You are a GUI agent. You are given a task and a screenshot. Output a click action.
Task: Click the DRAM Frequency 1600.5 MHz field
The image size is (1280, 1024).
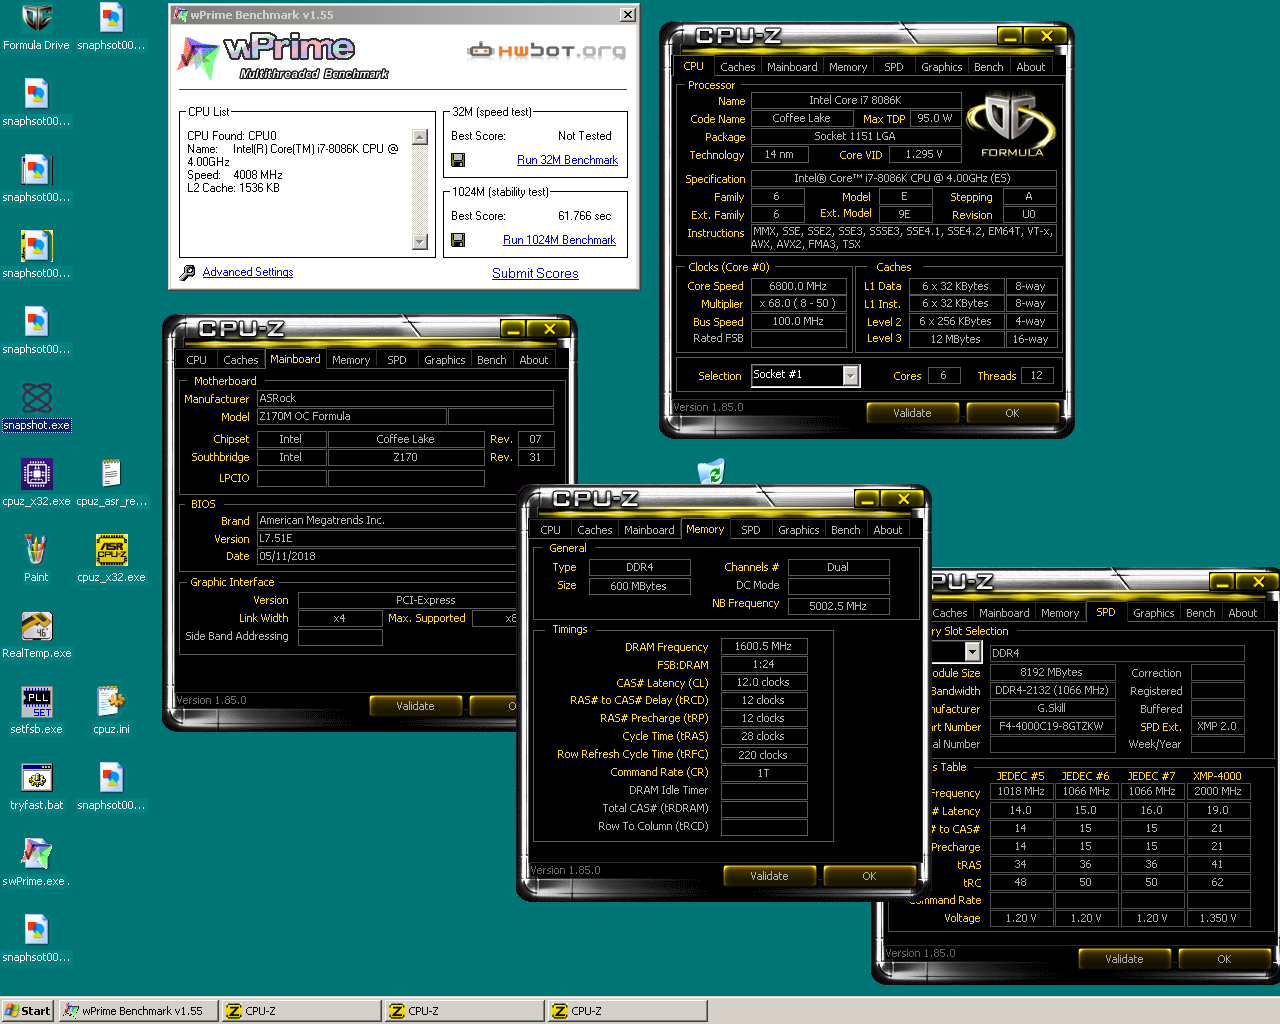point(763,646)
